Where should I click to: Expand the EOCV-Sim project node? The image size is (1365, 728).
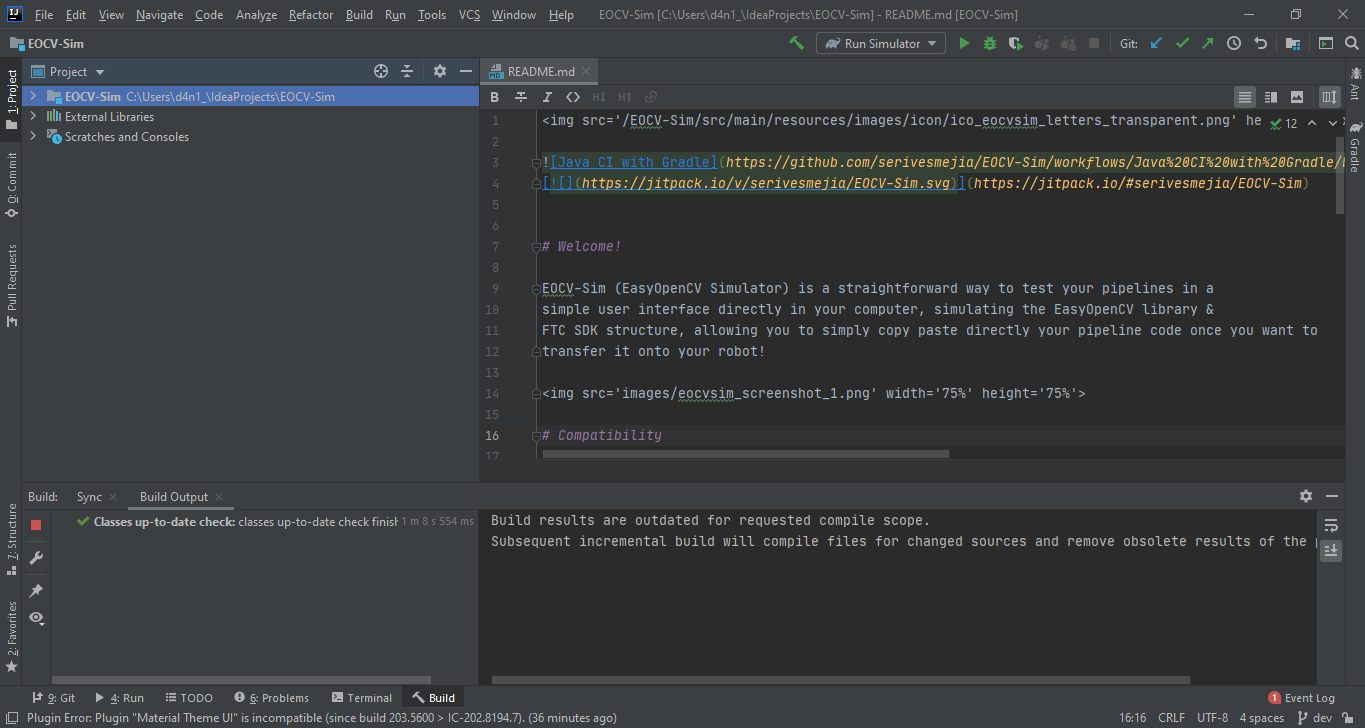pyautogui.click(x=33, y=97)
